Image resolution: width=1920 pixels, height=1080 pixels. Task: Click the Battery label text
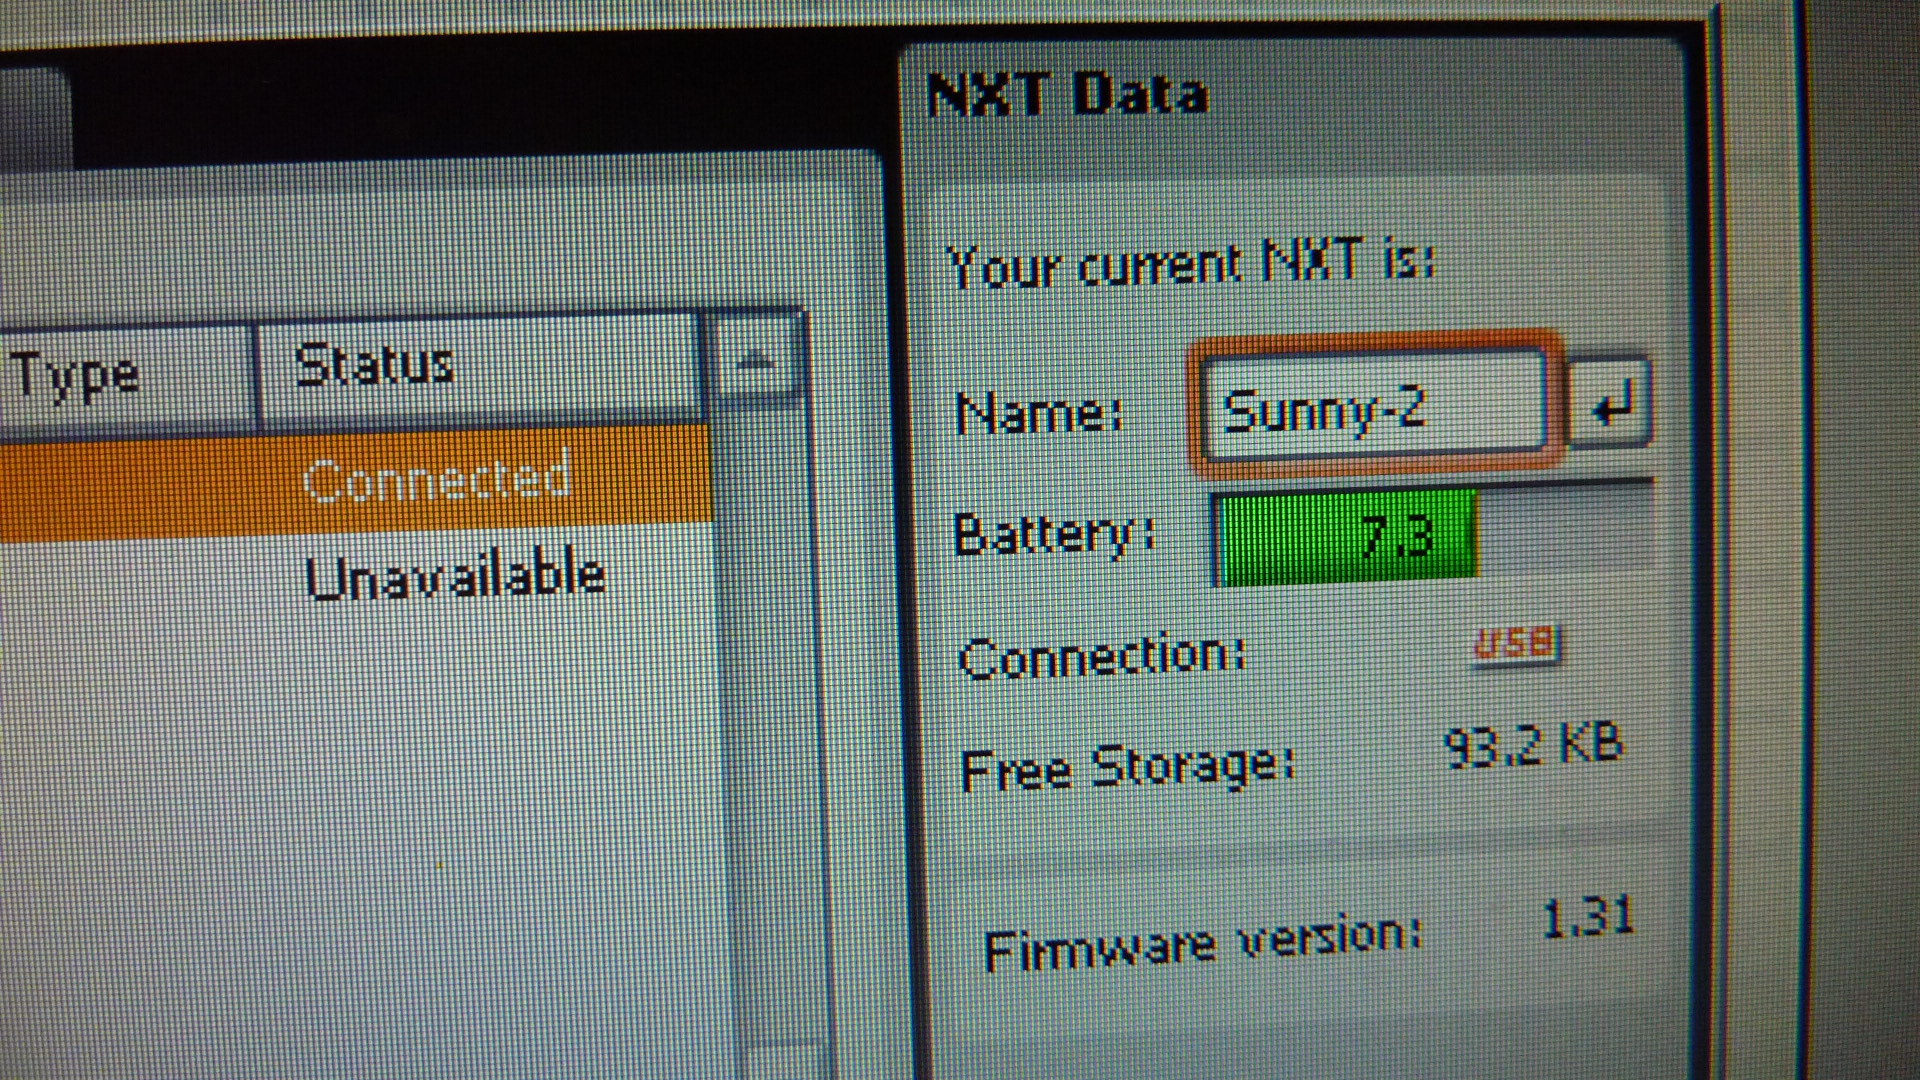click(x=1054, y=534)
